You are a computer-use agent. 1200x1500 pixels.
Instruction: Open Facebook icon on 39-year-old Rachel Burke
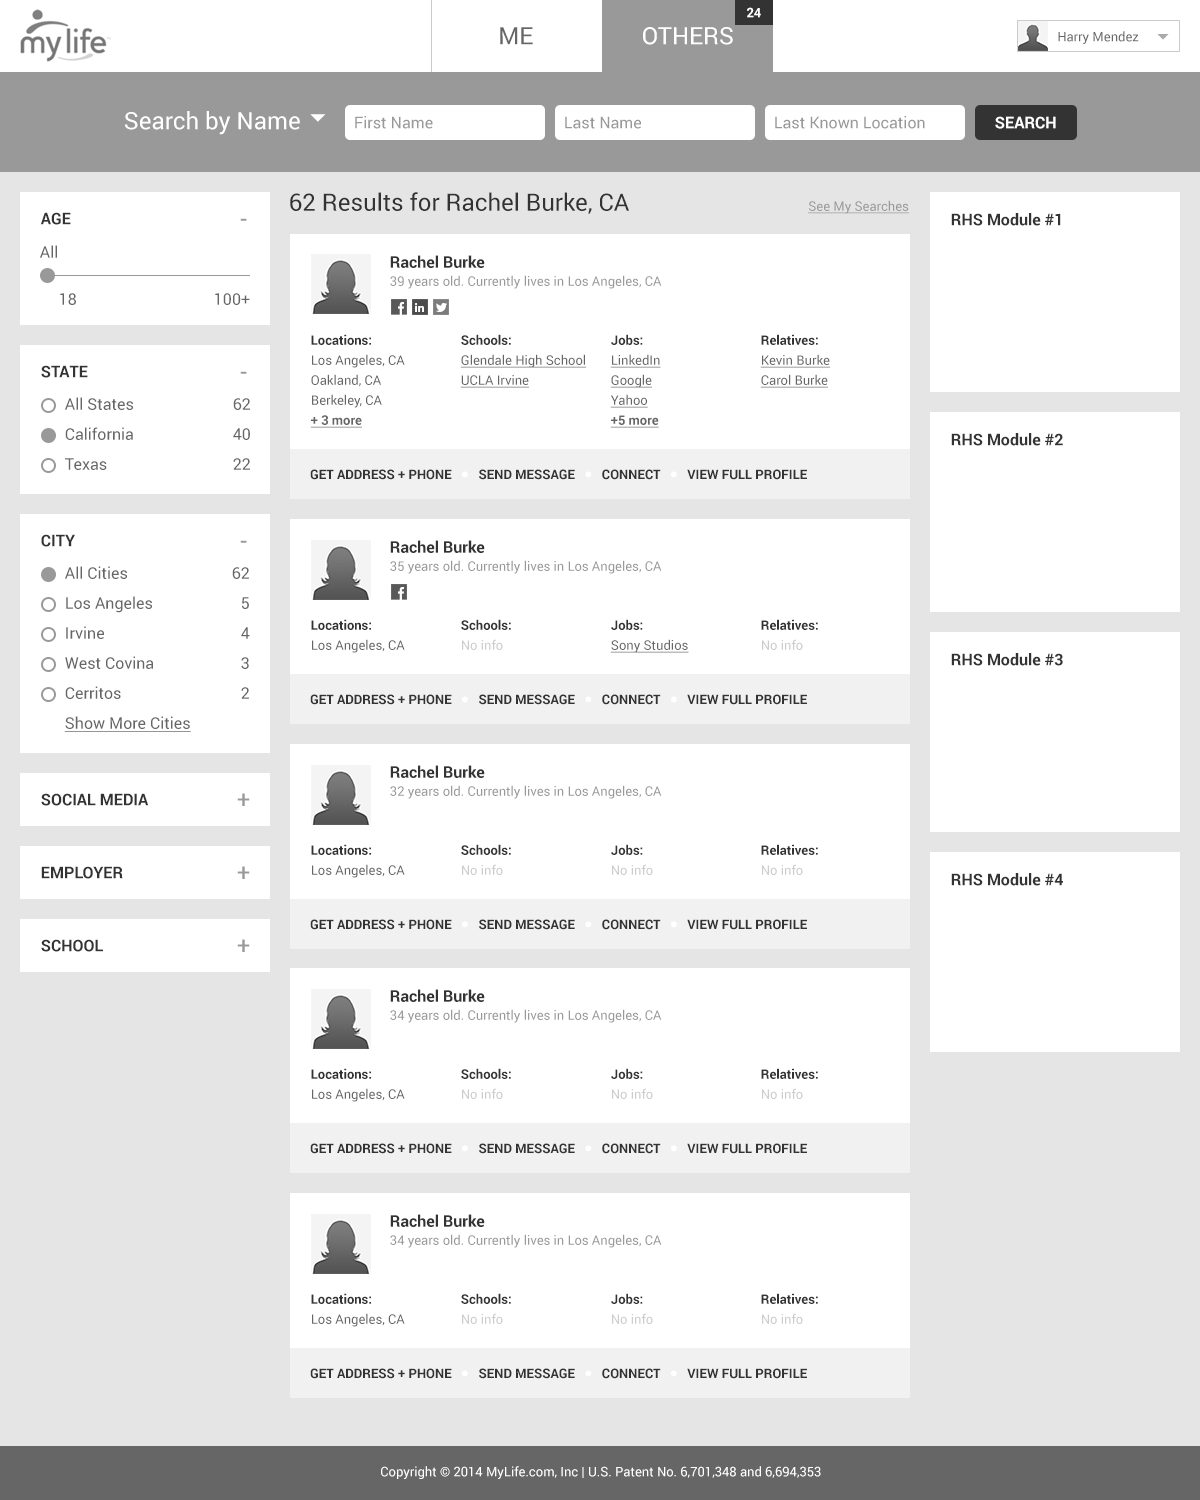pyautogui.click(x=399, y=307)
